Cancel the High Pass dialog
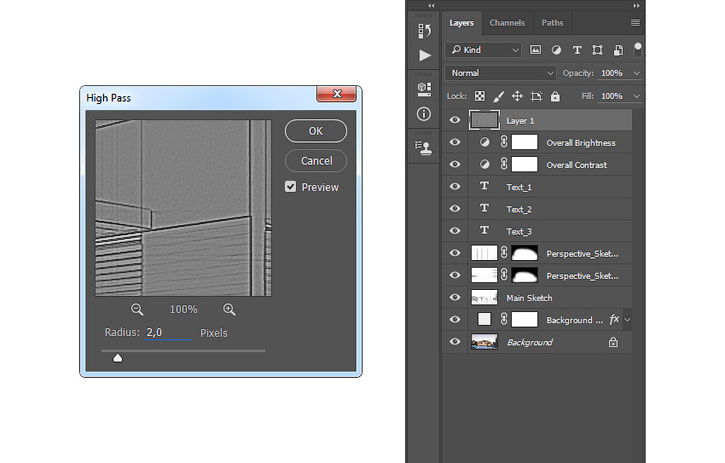The image size is (725, 463). coord(316,161)
